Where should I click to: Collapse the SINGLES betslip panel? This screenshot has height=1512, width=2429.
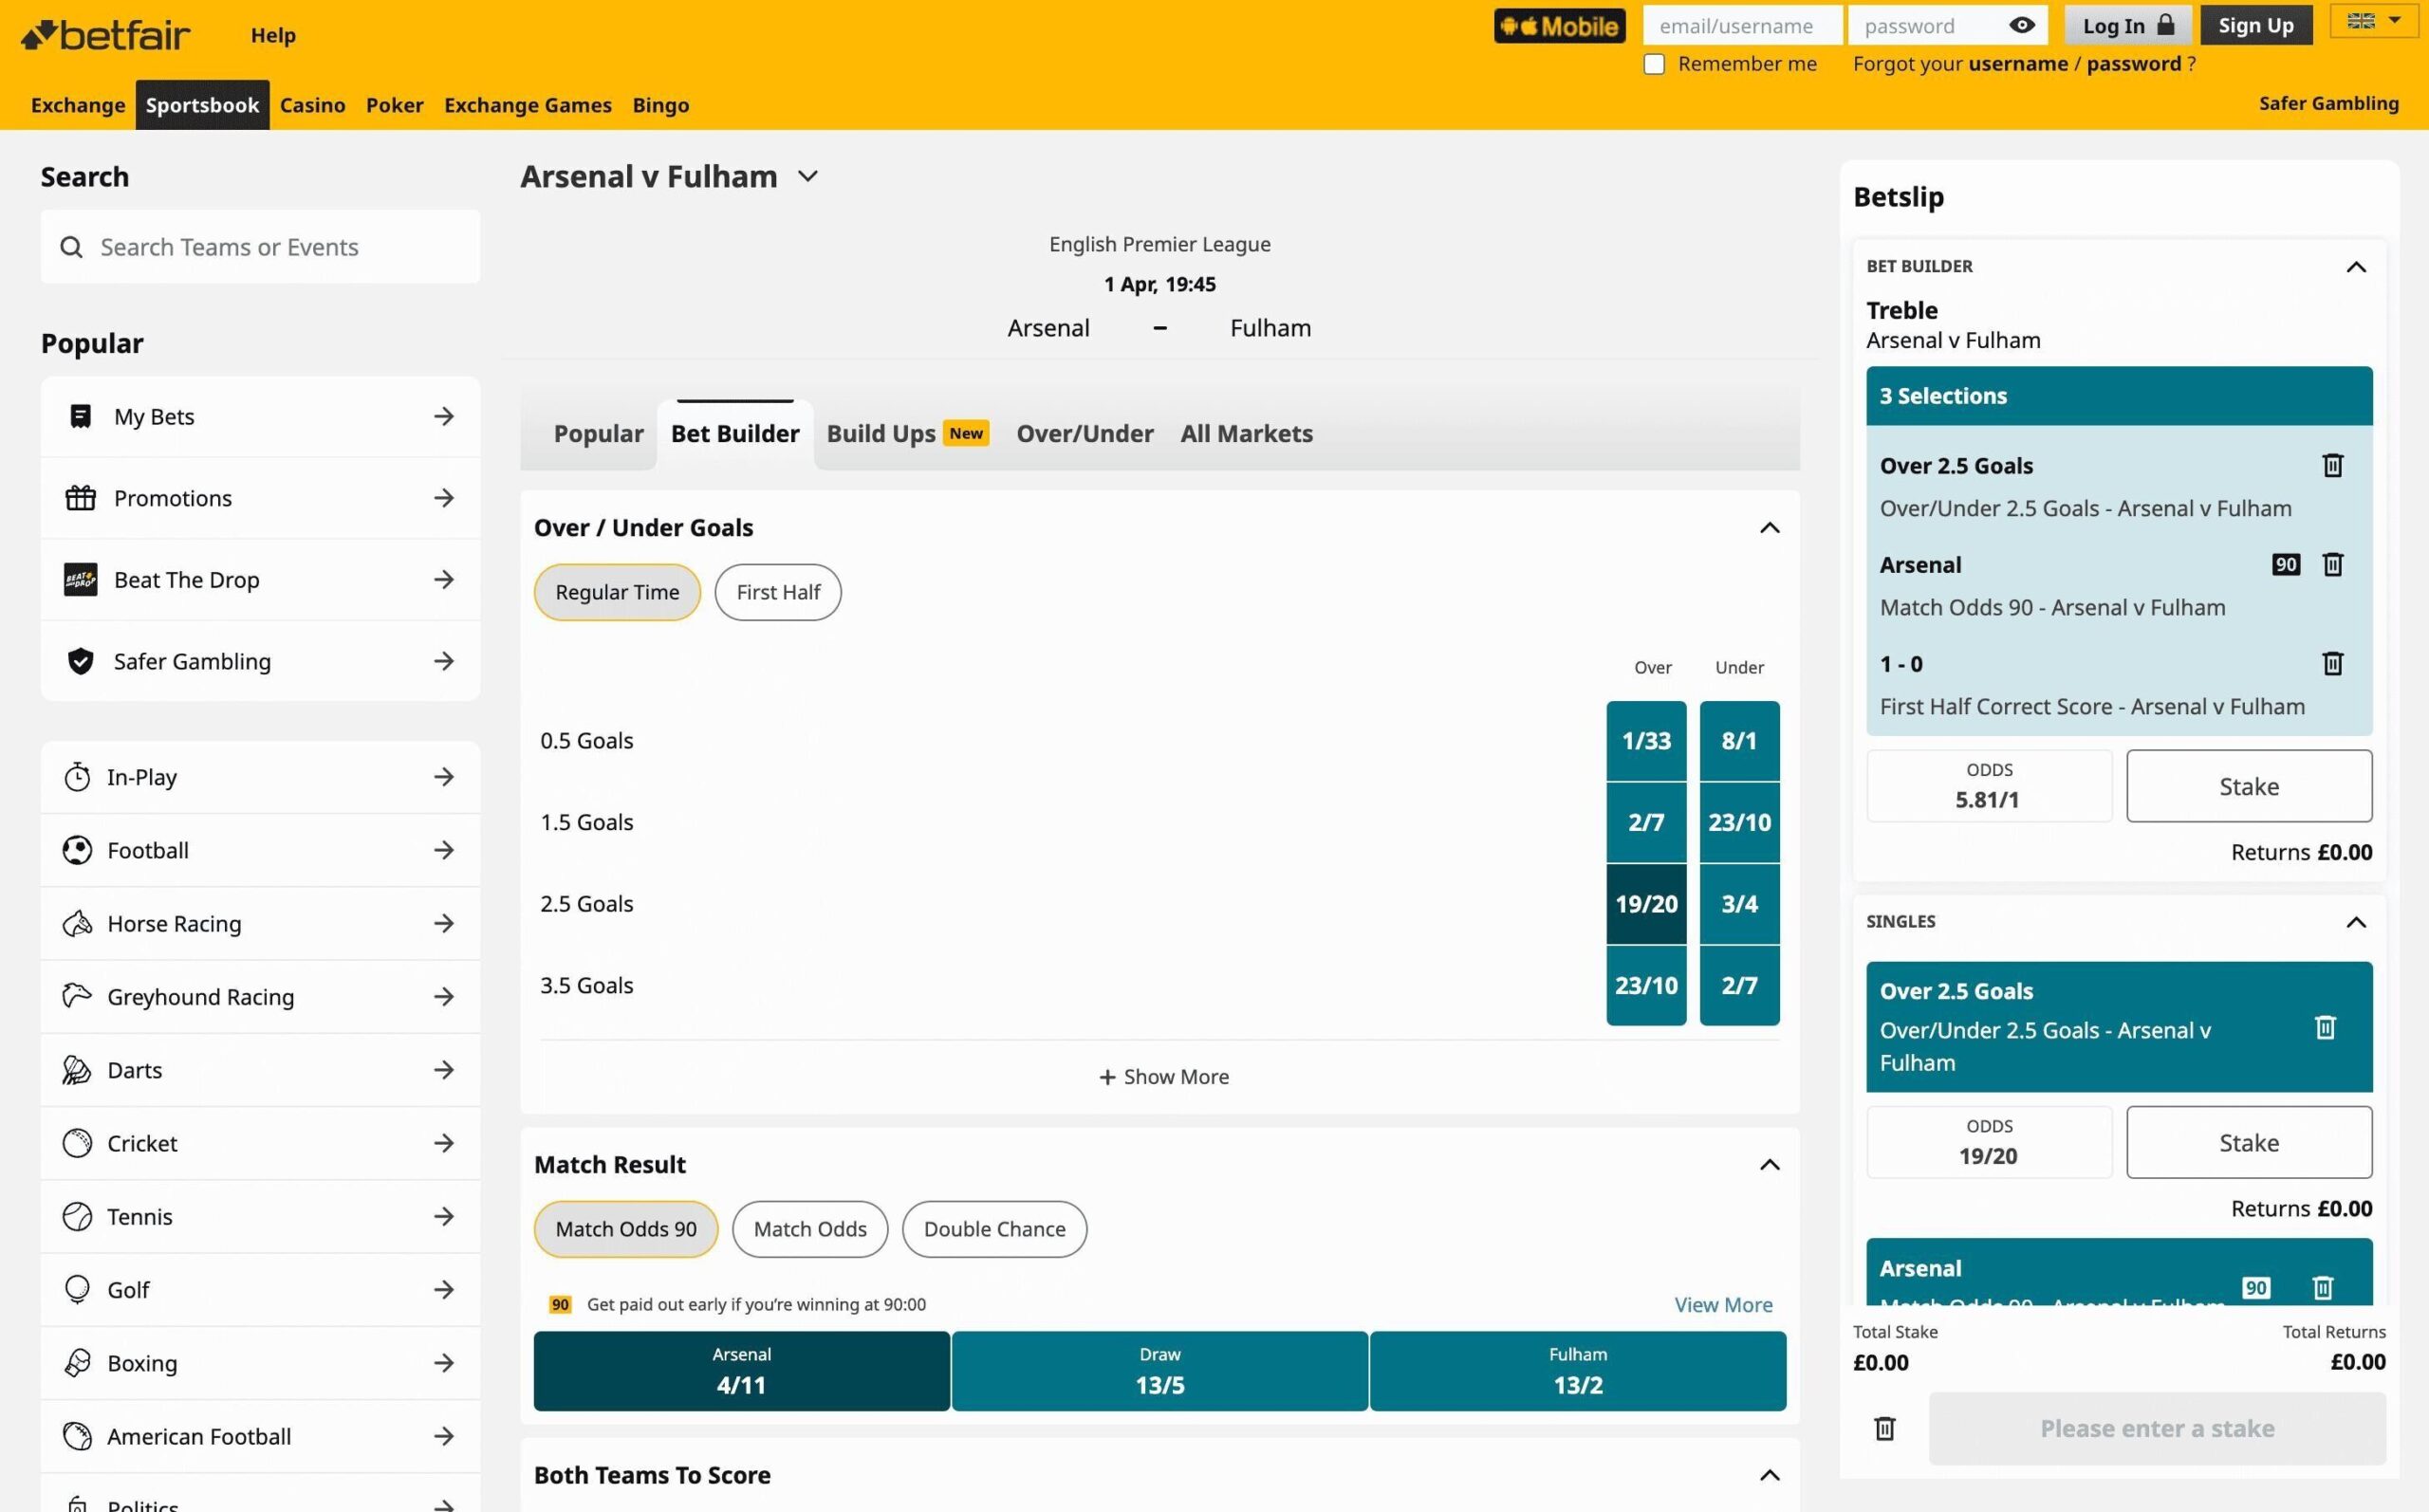[x=2356, y=922]
